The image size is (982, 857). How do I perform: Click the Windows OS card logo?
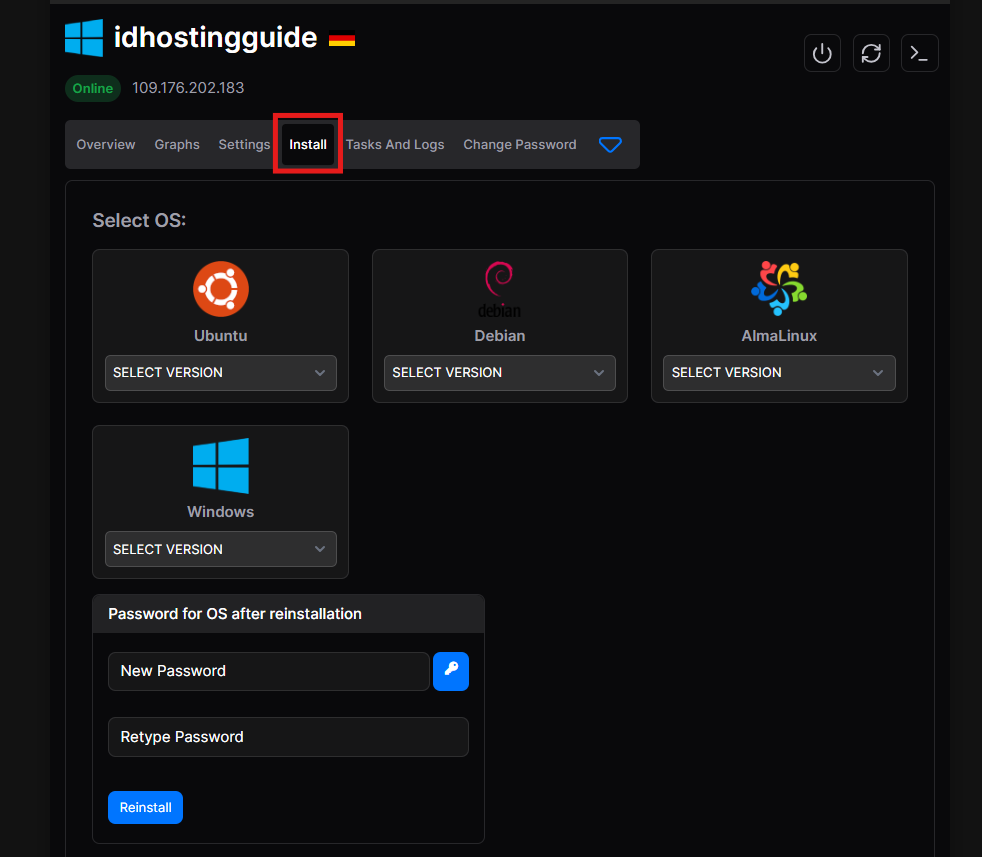tap(220, 465)
